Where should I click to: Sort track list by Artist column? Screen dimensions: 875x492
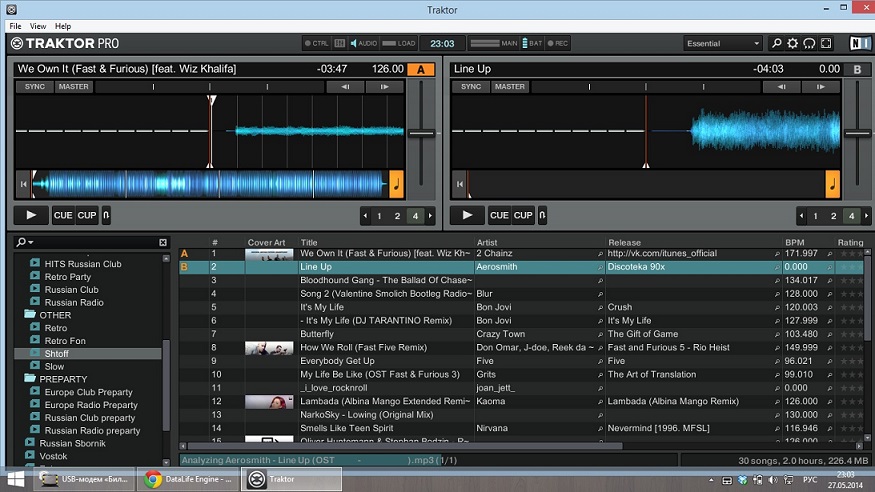pos(487,243)
